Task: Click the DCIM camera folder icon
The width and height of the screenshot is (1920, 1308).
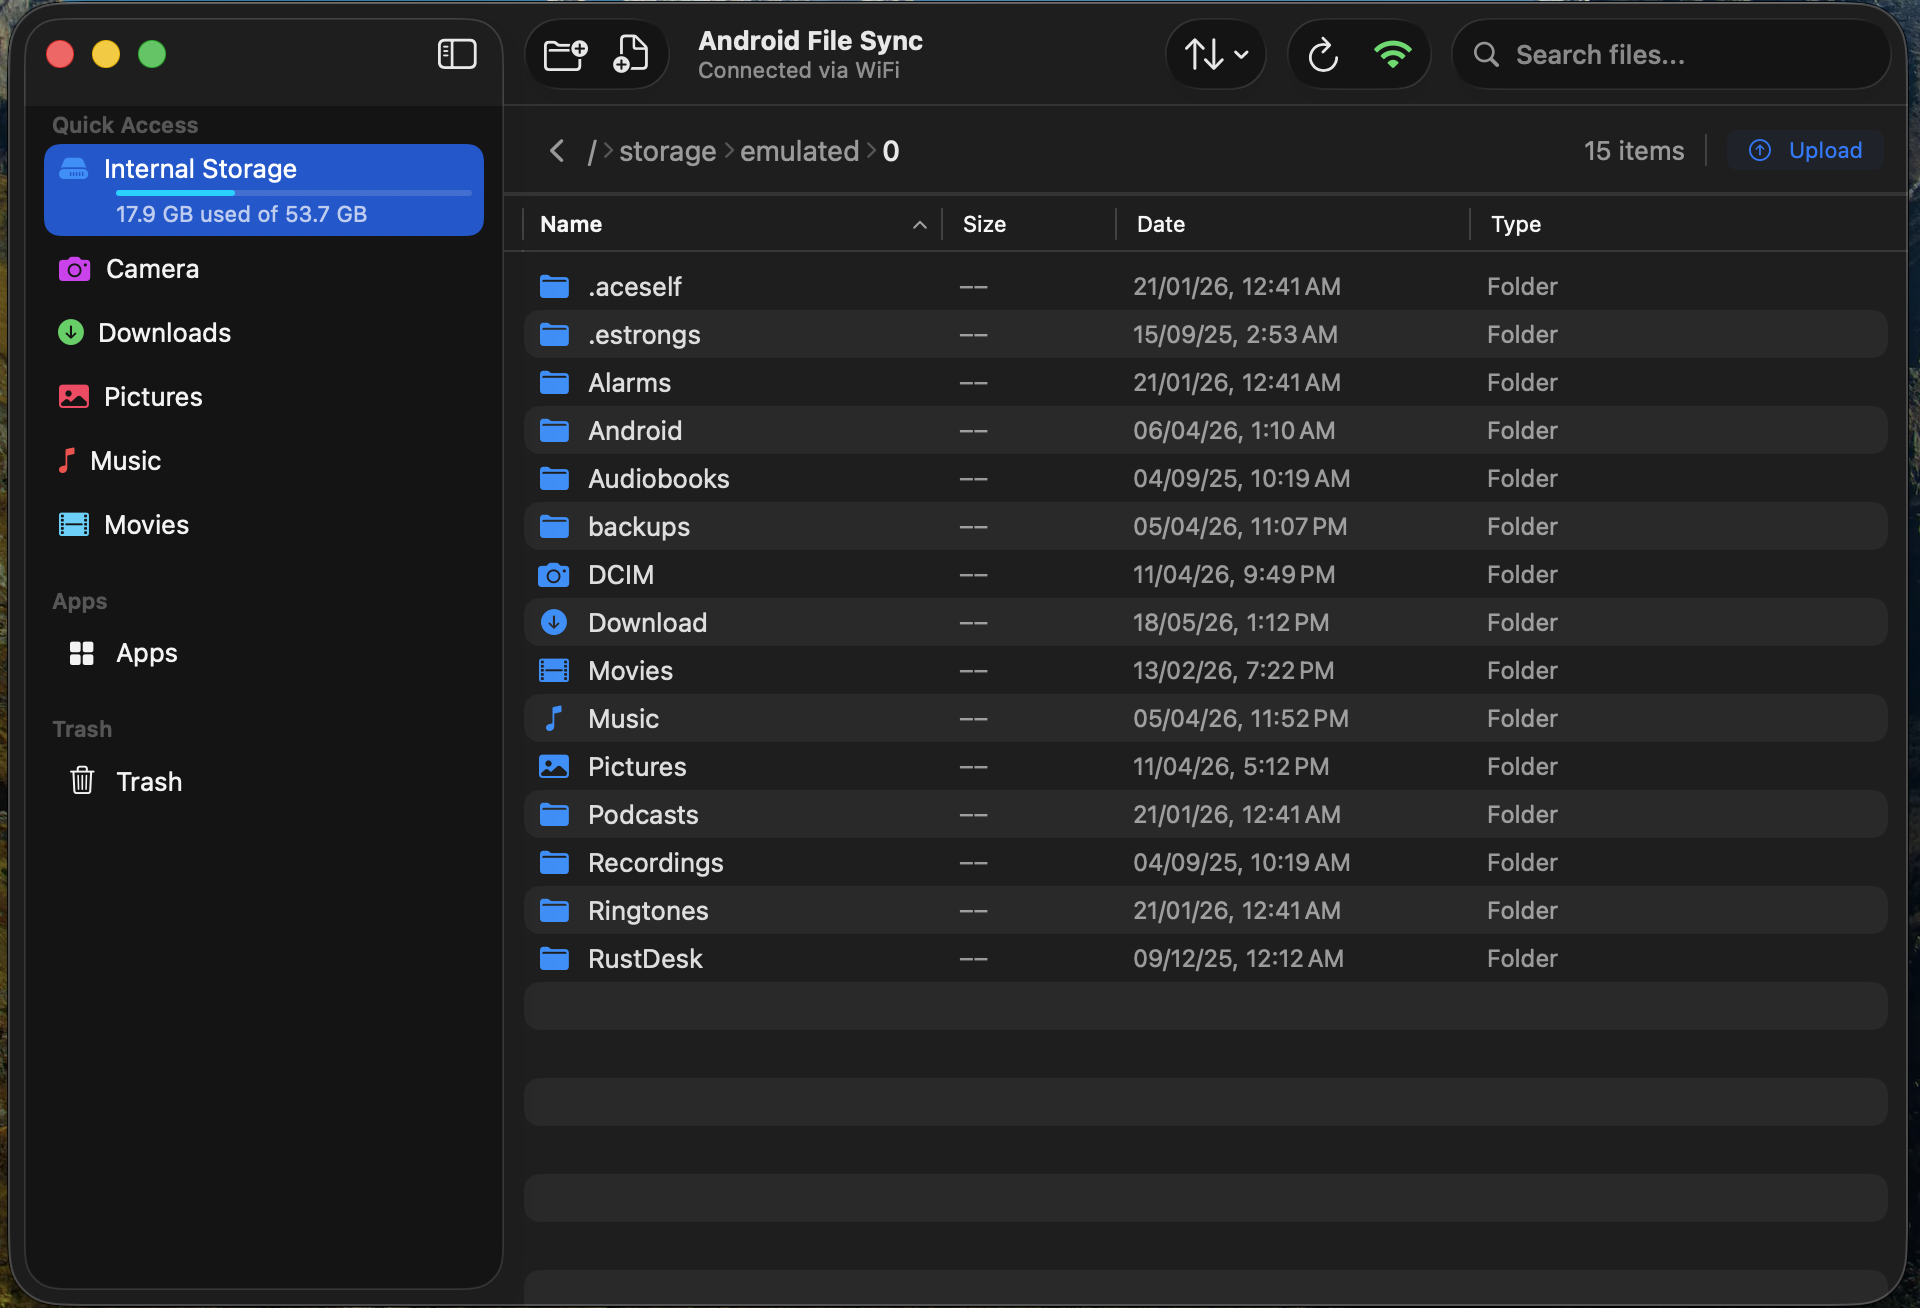Action: pyautogui.click(x=554, y=575)
